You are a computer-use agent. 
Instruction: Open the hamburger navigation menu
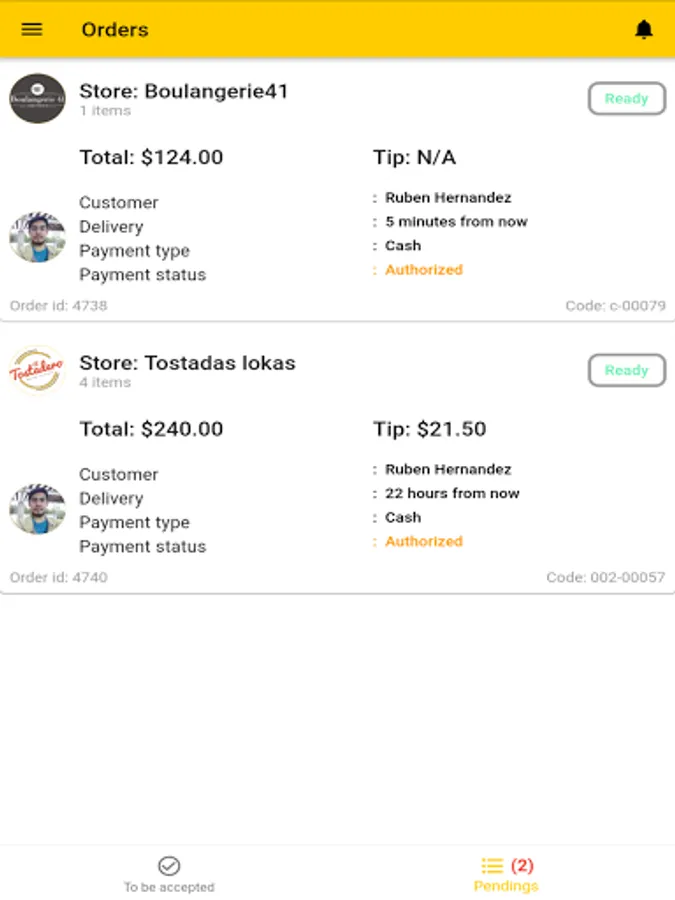32,29
